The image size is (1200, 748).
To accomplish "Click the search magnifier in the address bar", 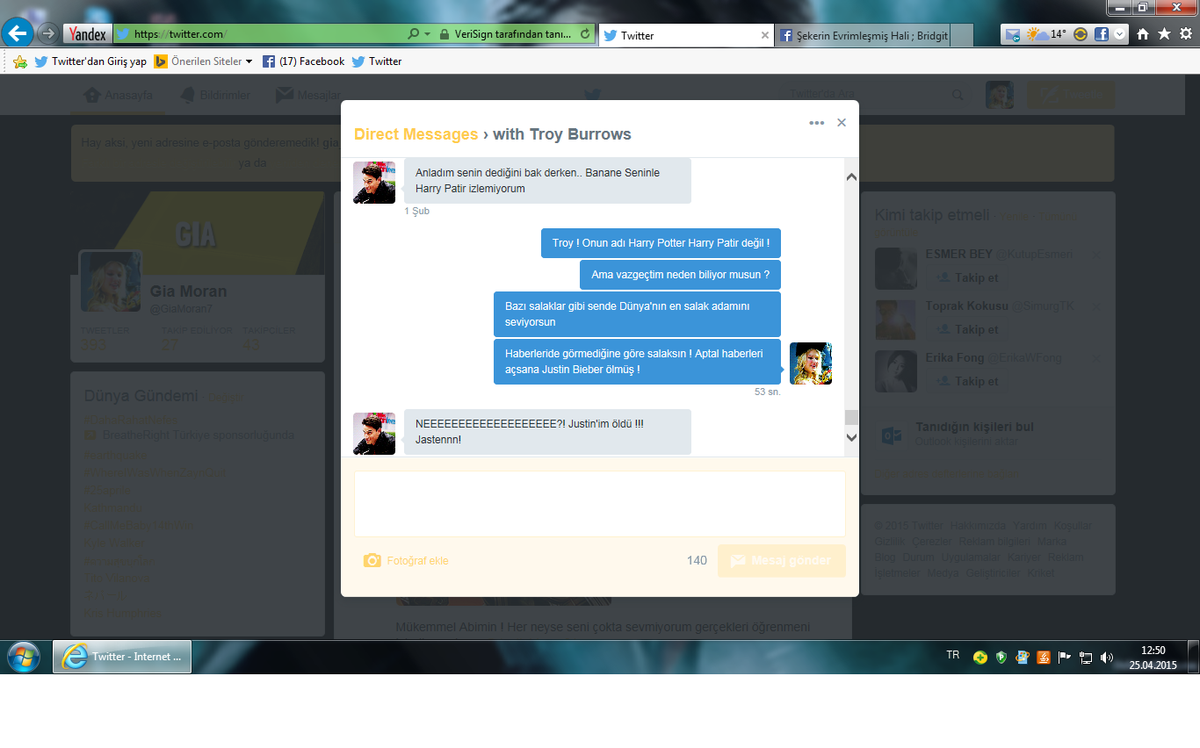I will (414, 34).
